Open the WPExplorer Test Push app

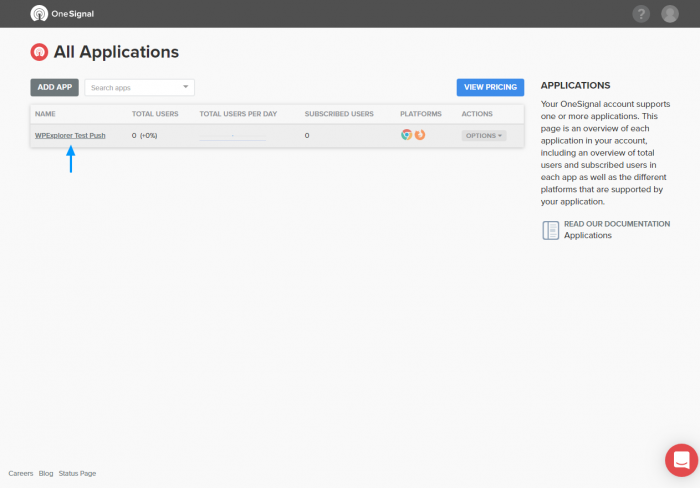click(x=70, y=135)
